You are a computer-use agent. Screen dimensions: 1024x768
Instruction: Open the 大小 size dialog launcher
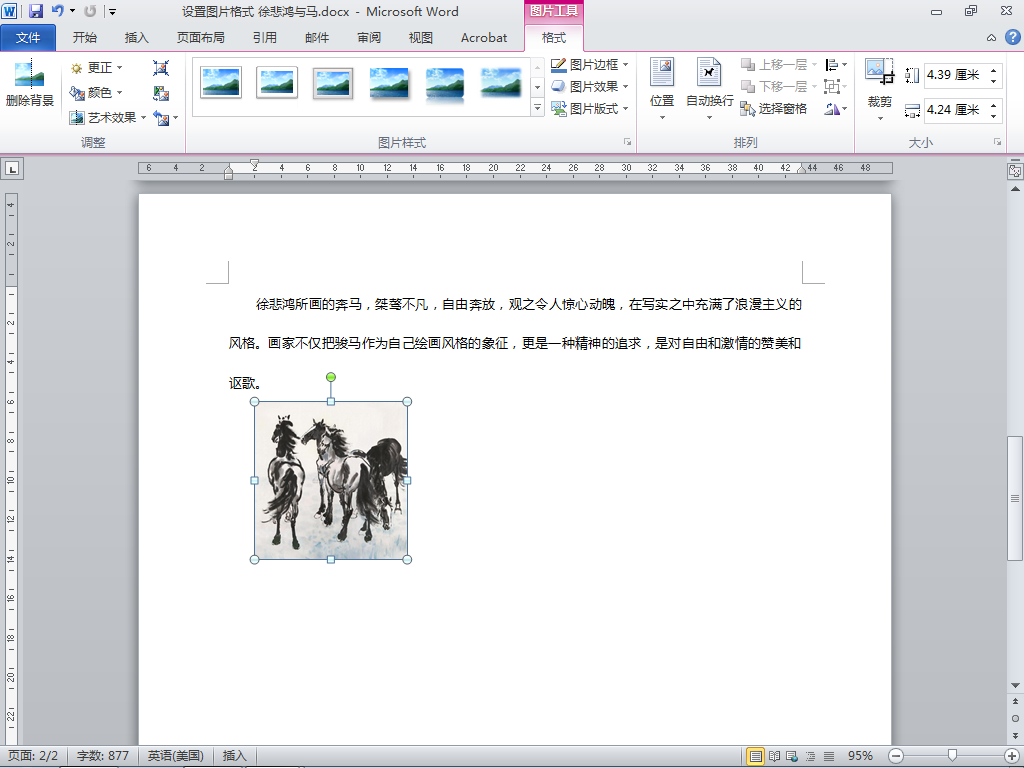(x=997, y=142)
